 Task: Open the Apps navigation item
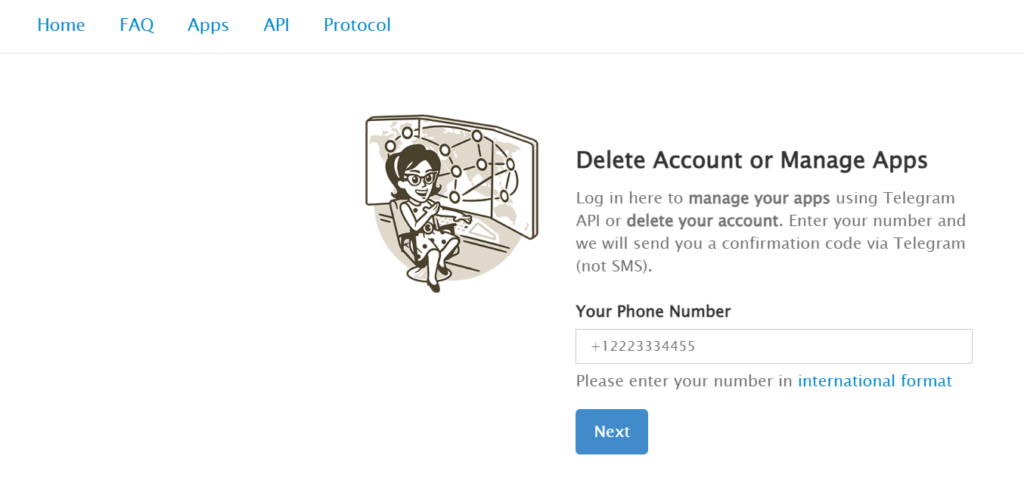(x=208, y=25)
